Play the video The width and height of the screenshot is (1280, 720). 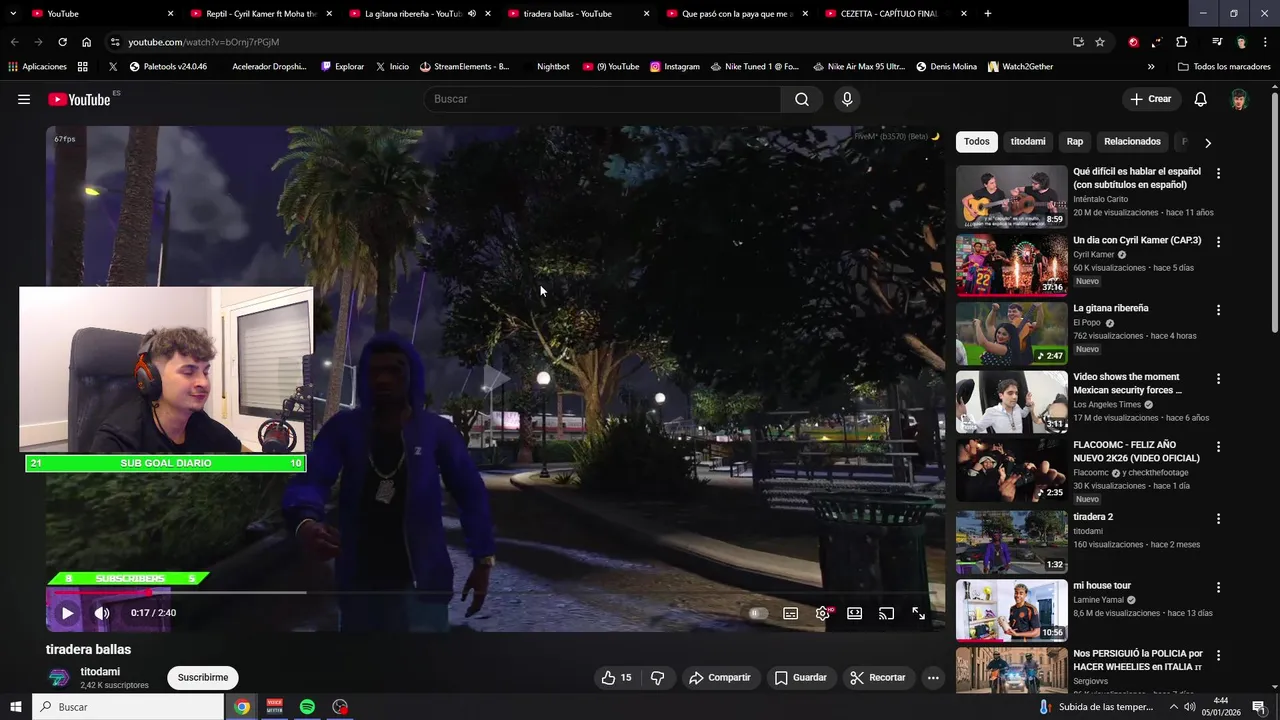point(67,613)
